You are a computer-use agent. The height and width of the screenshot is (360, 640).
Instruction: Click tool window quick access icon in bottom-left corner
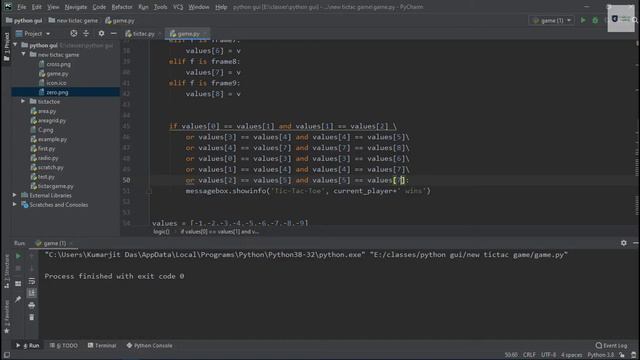[7, 355]
